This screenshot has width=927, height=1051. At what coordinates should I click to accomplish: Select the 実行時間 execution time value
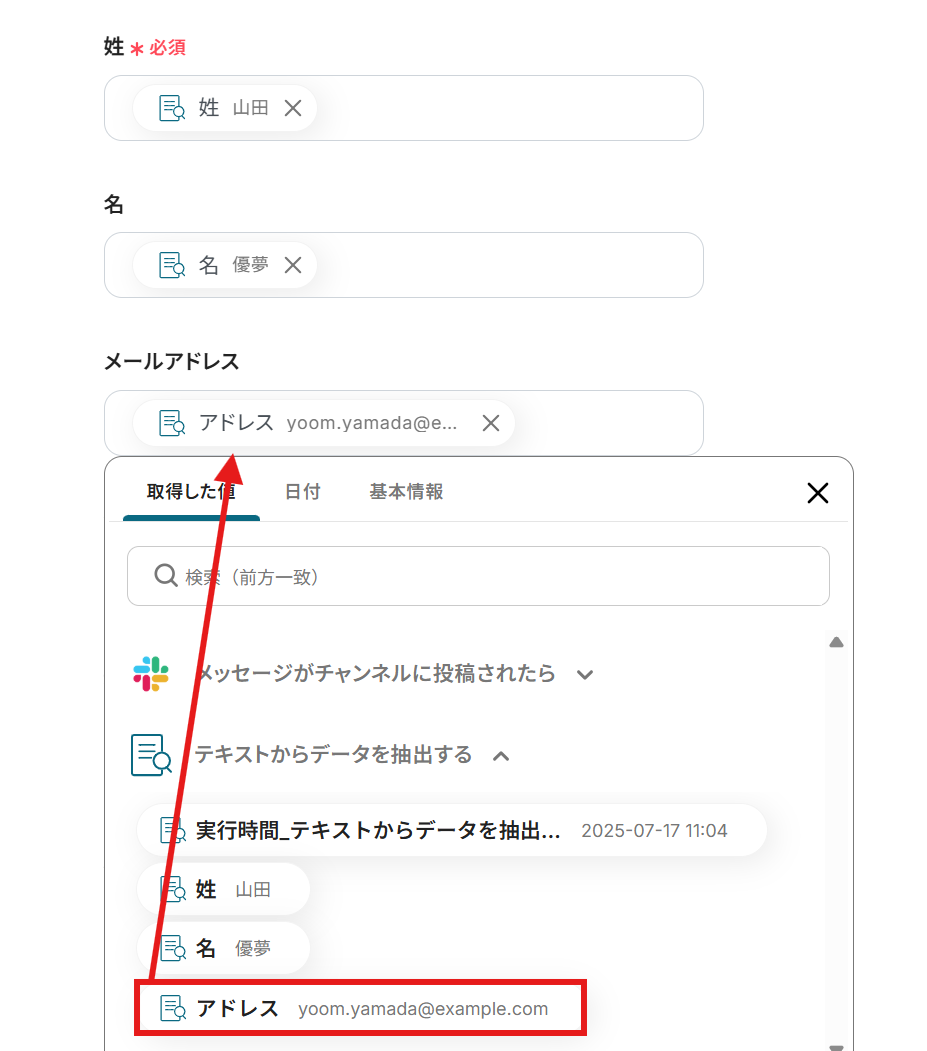coord(452,830)
